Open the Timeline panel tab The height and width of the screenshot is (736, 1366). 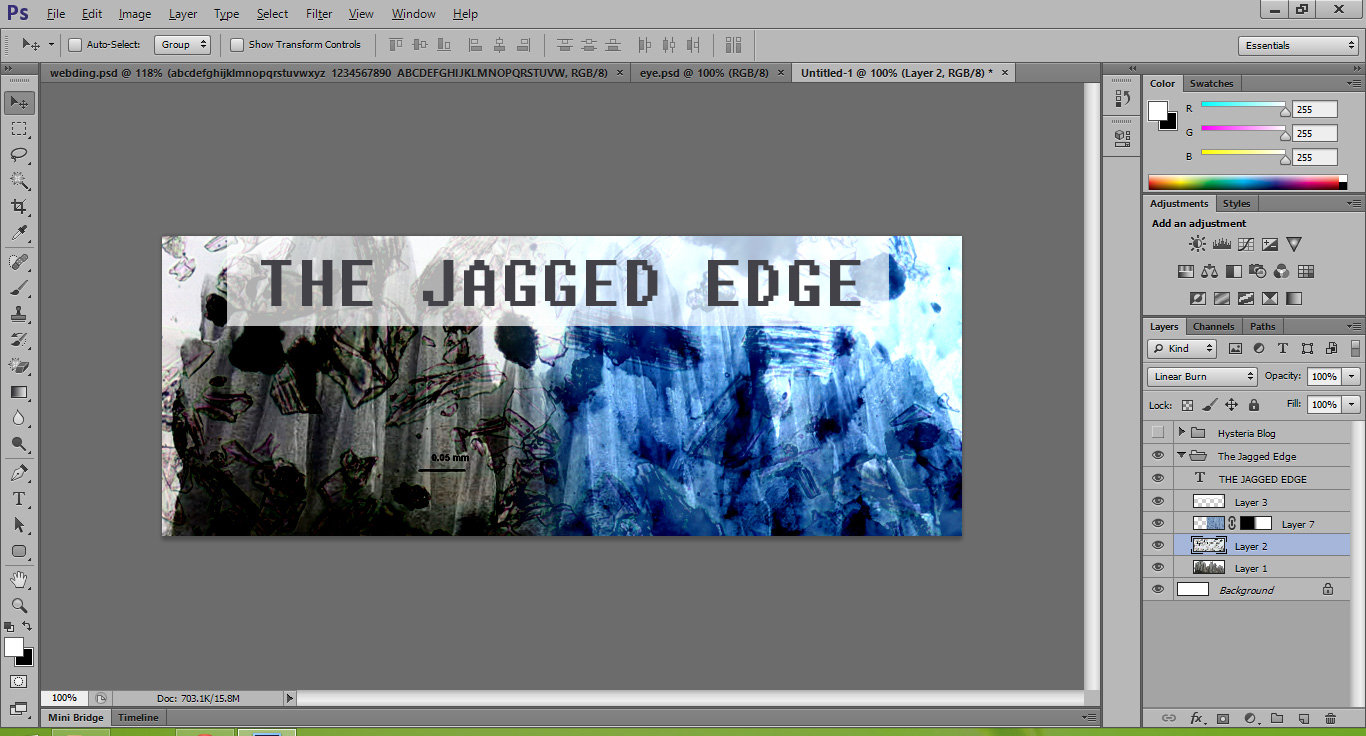[x=138, y=718]
